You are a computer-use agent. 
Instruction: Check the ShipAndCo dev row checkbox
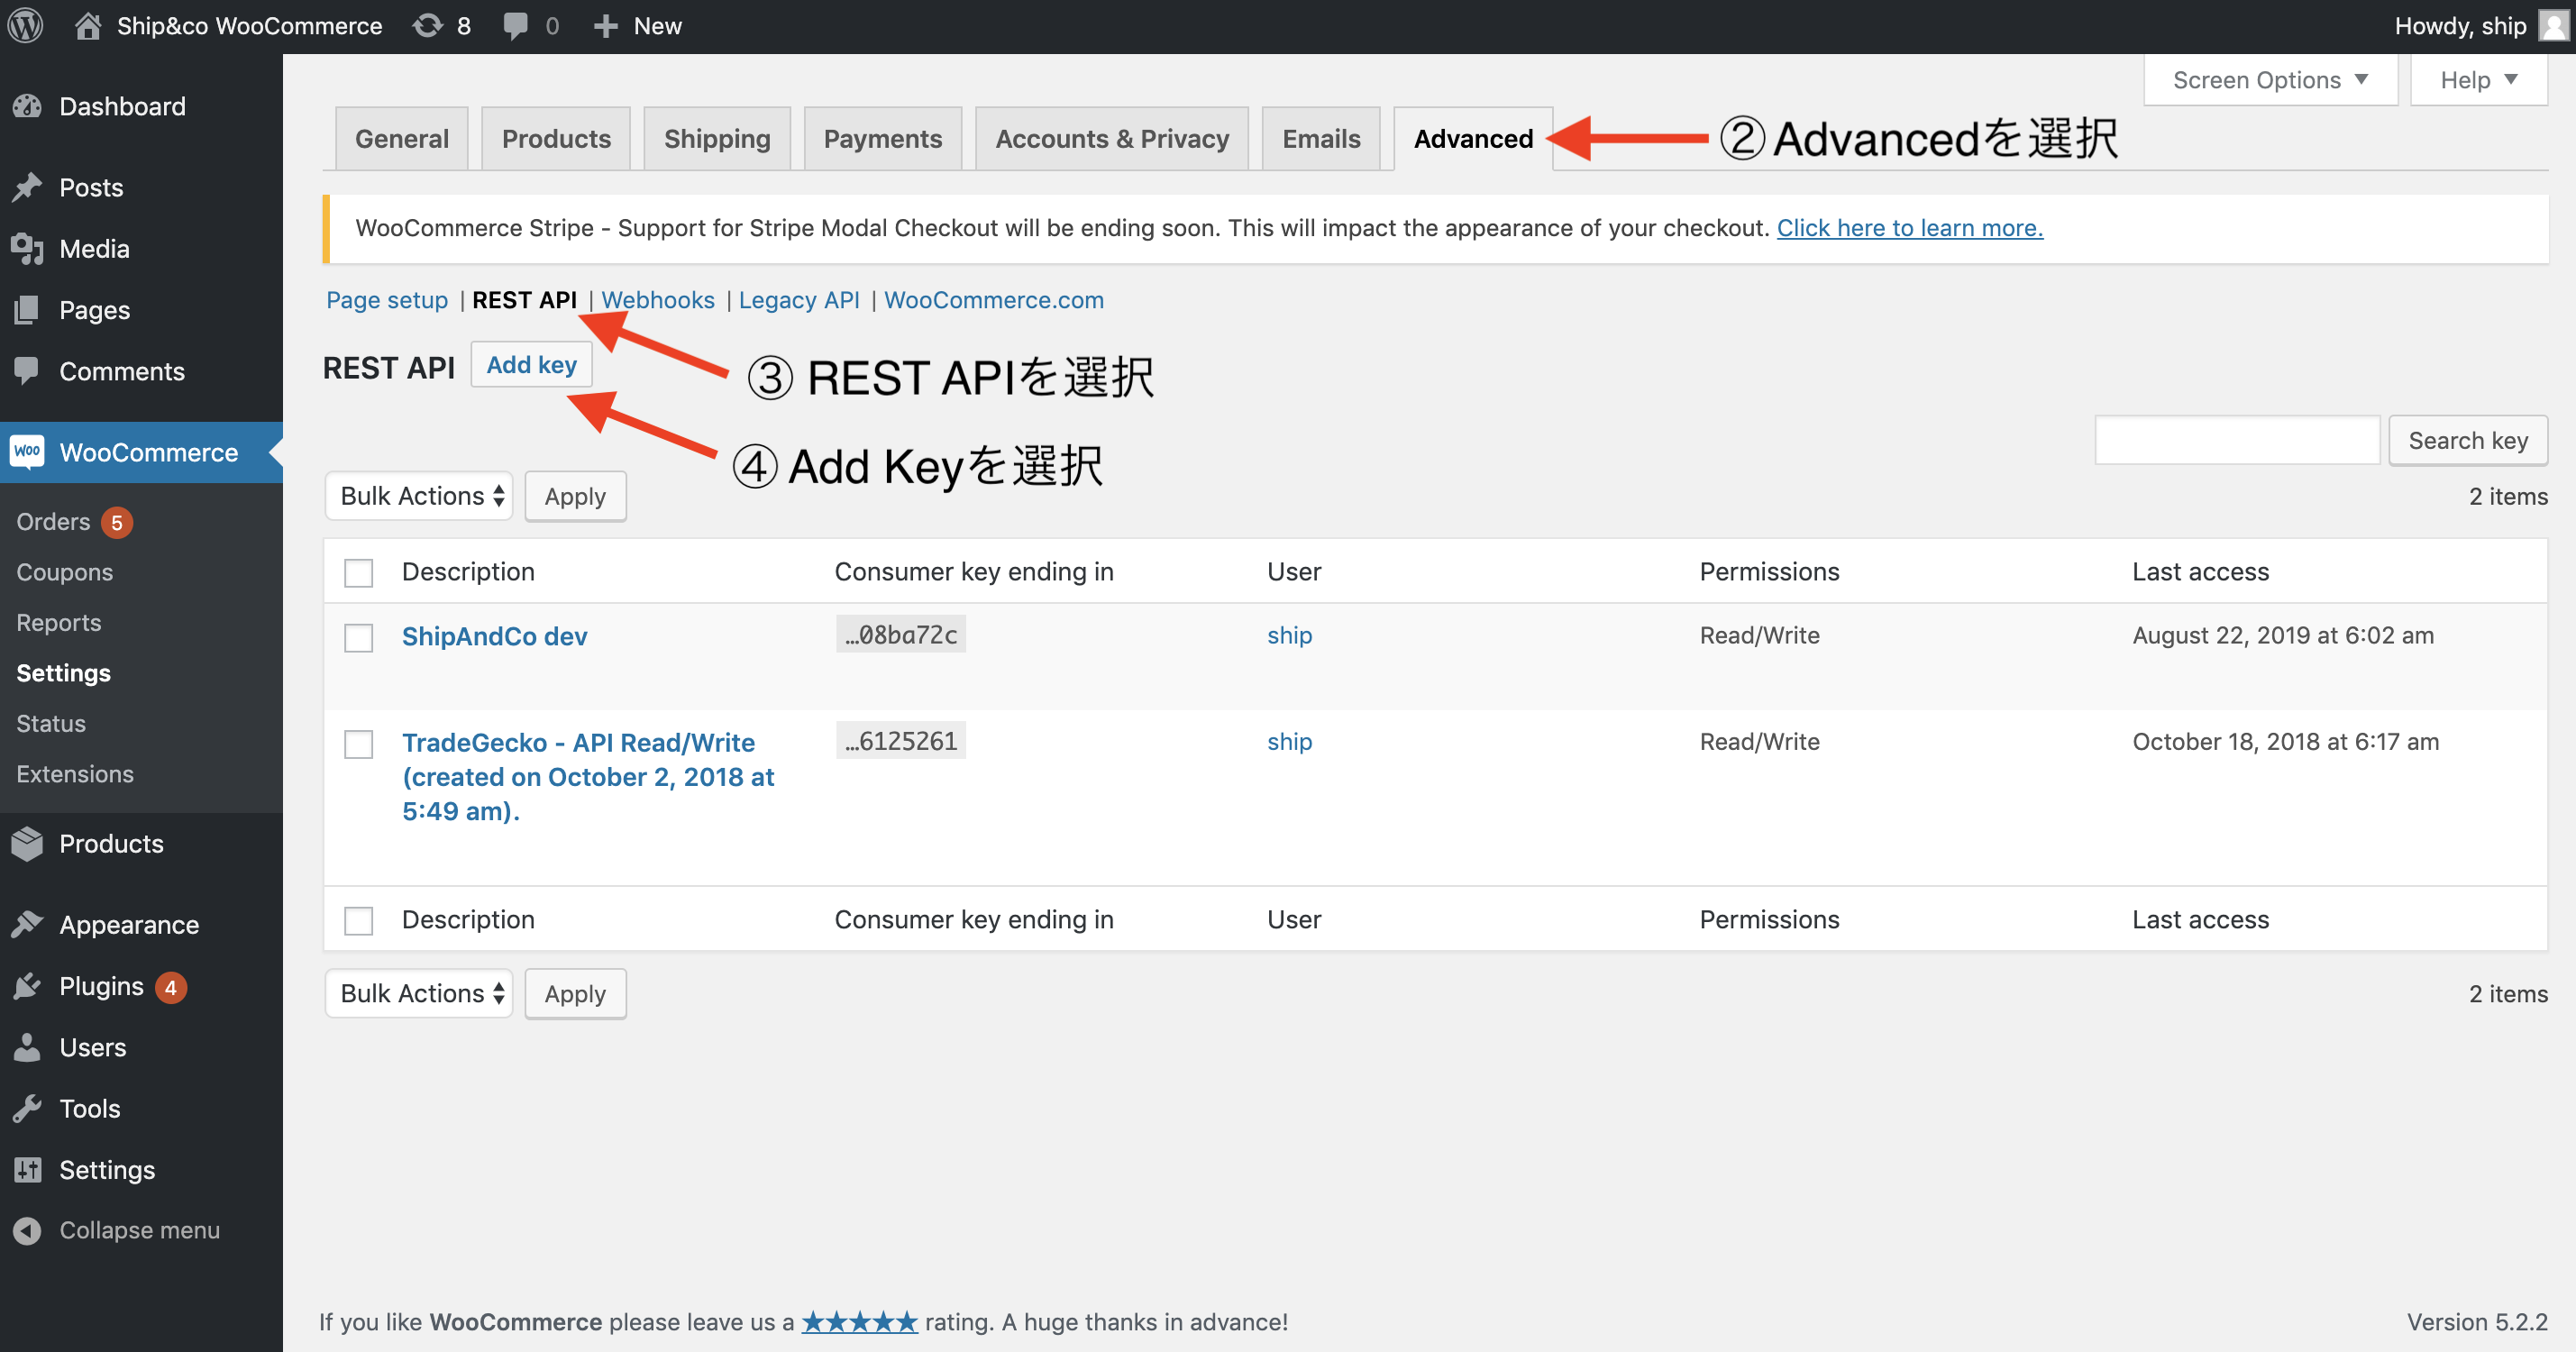click(358, 637)
